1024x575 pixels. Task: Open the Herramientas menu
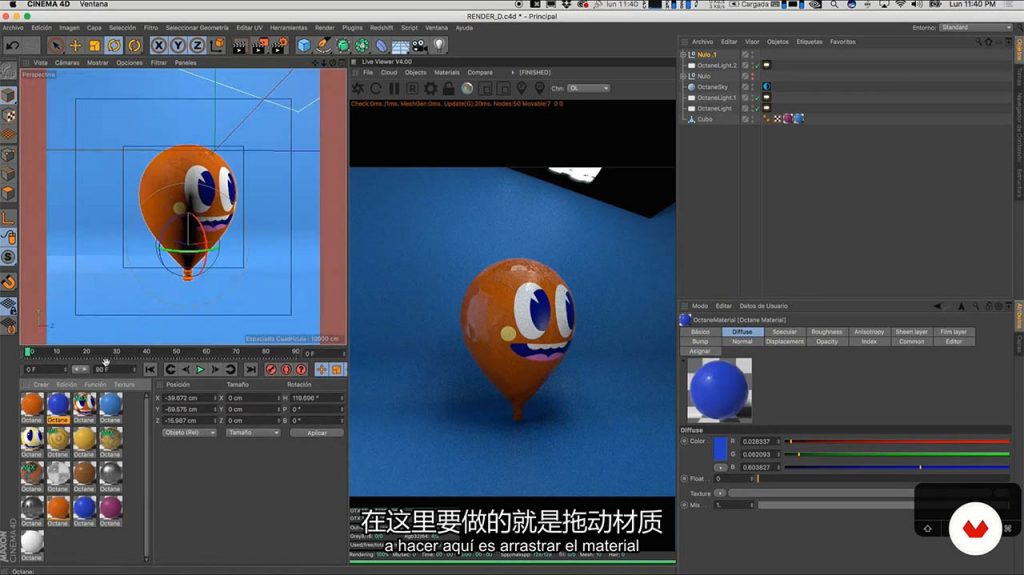[288, 28]
